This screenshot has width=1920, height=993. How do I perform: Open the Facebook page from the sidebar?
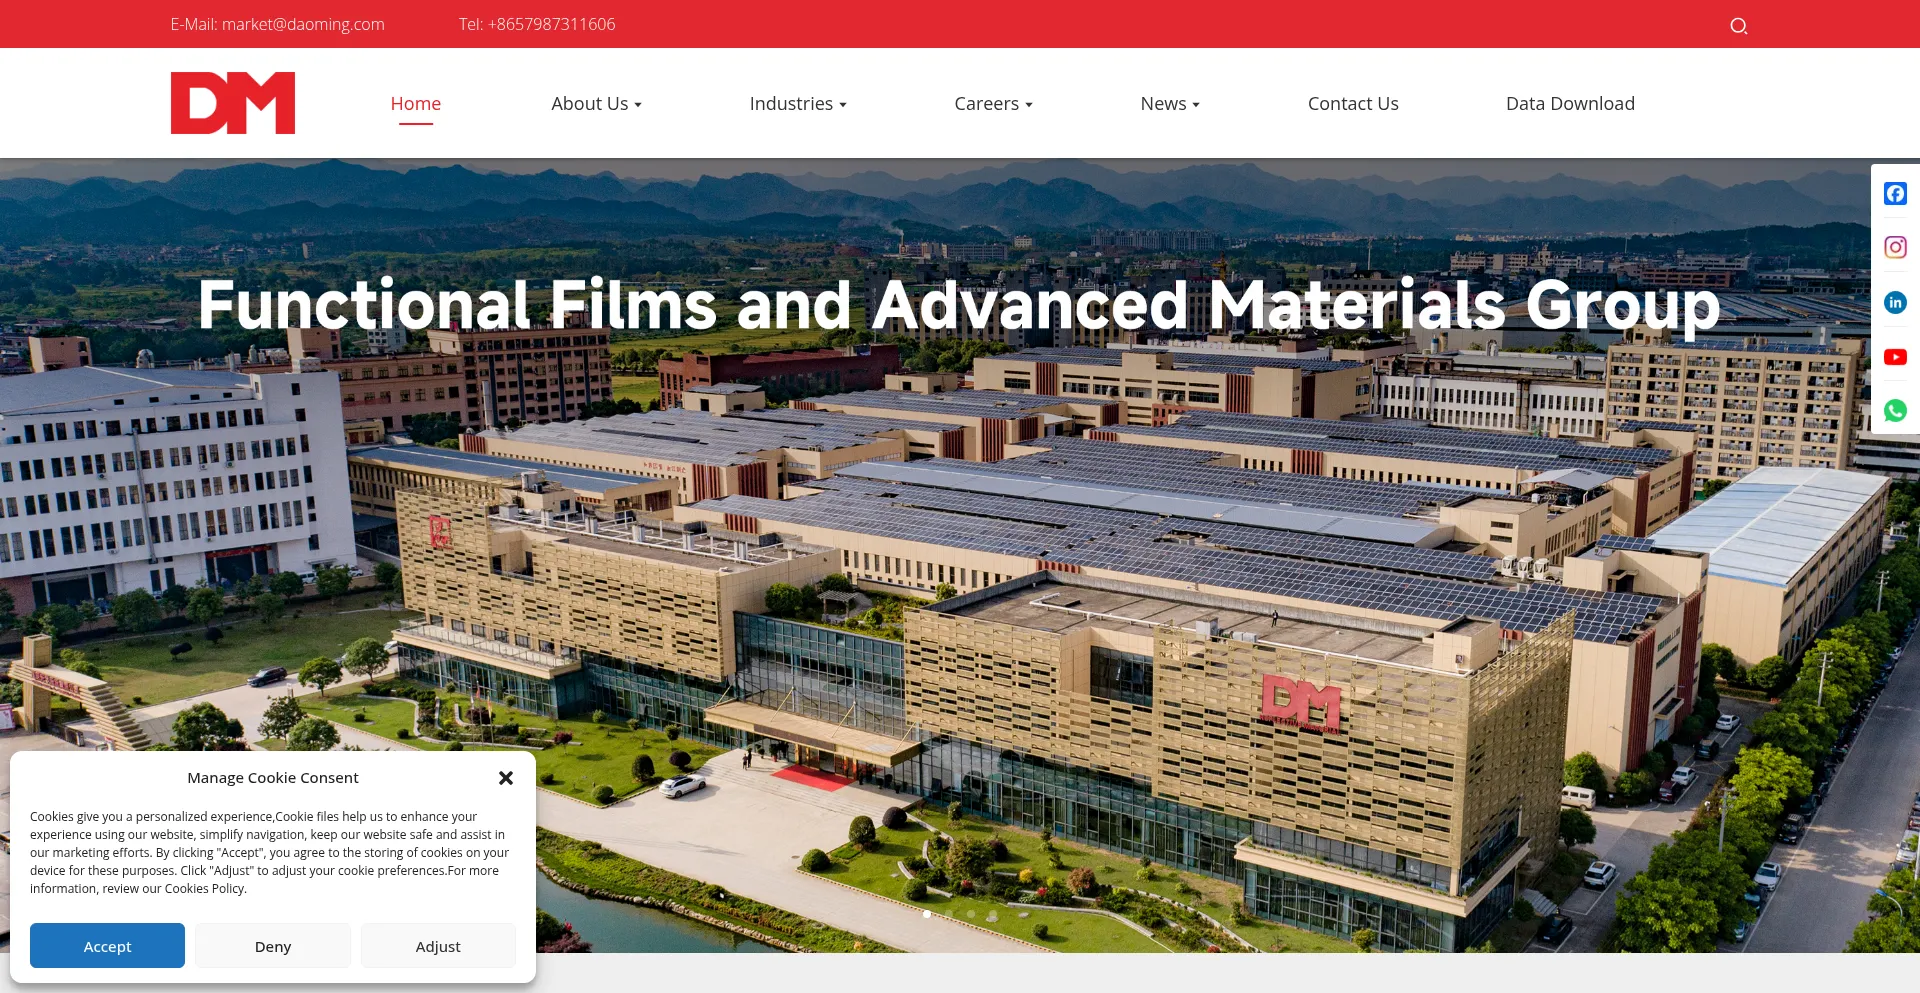point(1895,194)
